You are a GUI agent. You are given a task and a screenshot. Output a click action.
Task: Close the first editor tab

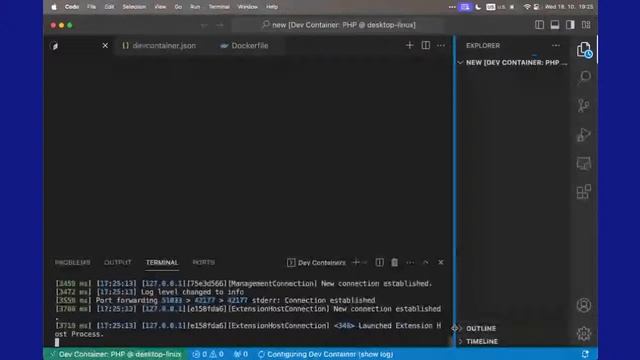[105, 45]
